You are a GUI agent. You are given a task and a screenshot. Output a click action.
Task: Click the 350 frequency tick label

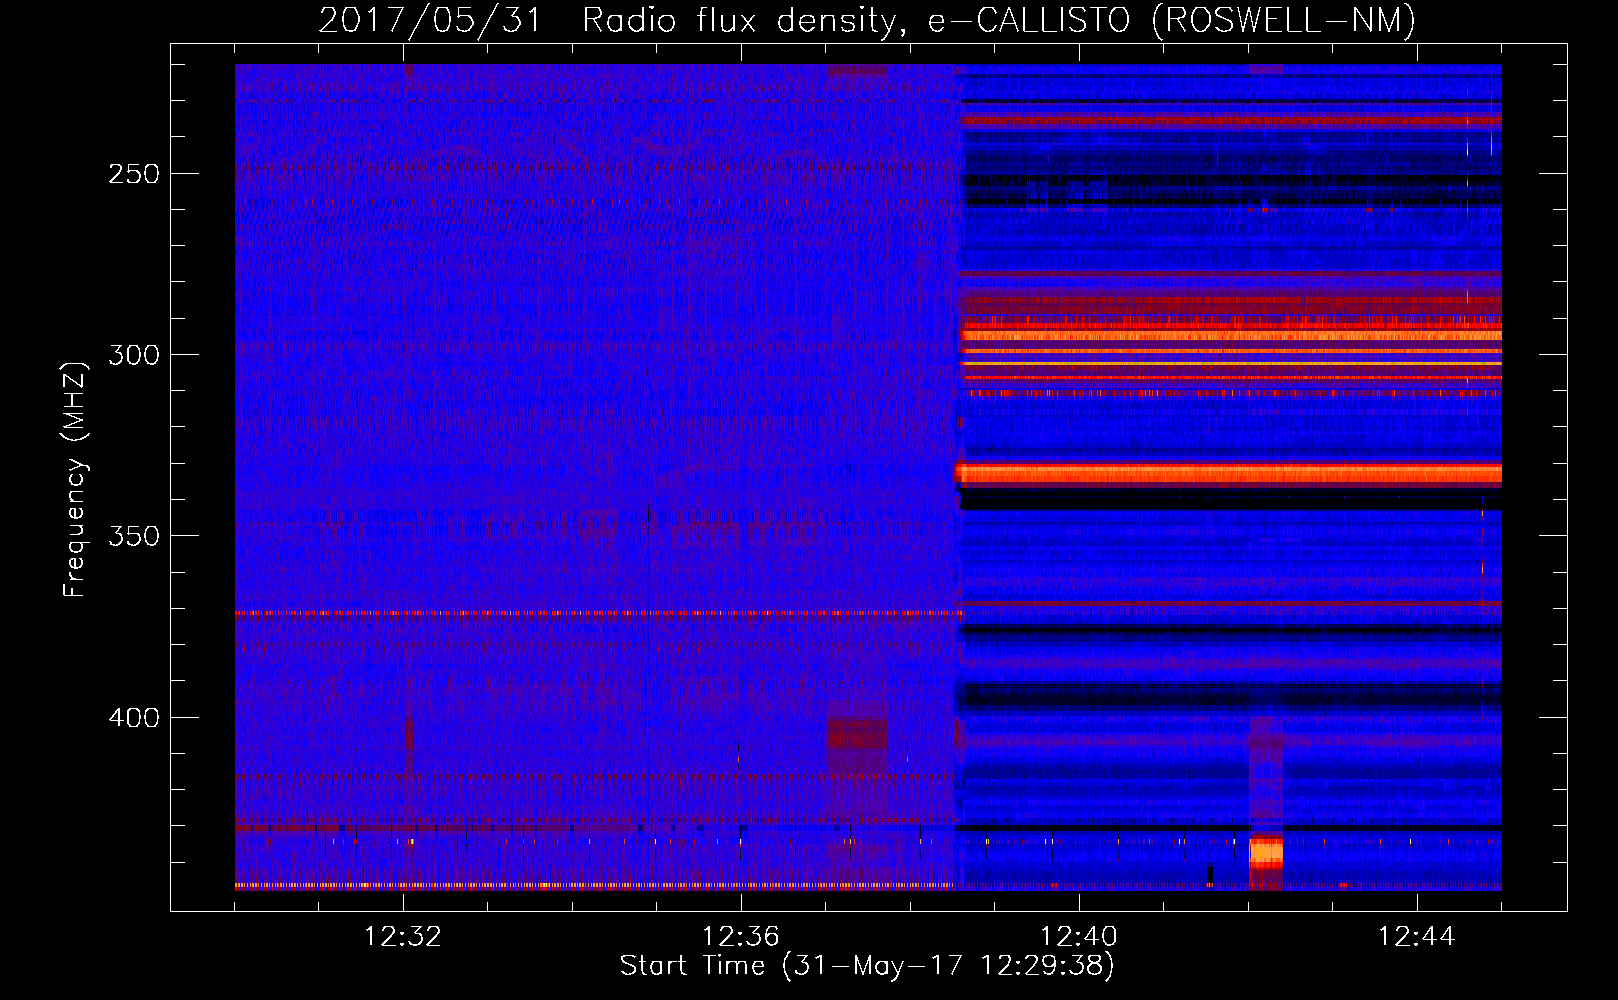pyautogui.click(x=134, y=536)
